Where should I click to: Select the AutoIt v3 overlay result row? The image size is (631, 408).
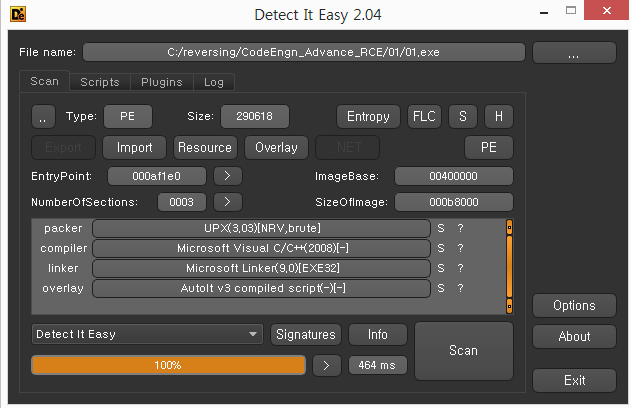point(262,288)
